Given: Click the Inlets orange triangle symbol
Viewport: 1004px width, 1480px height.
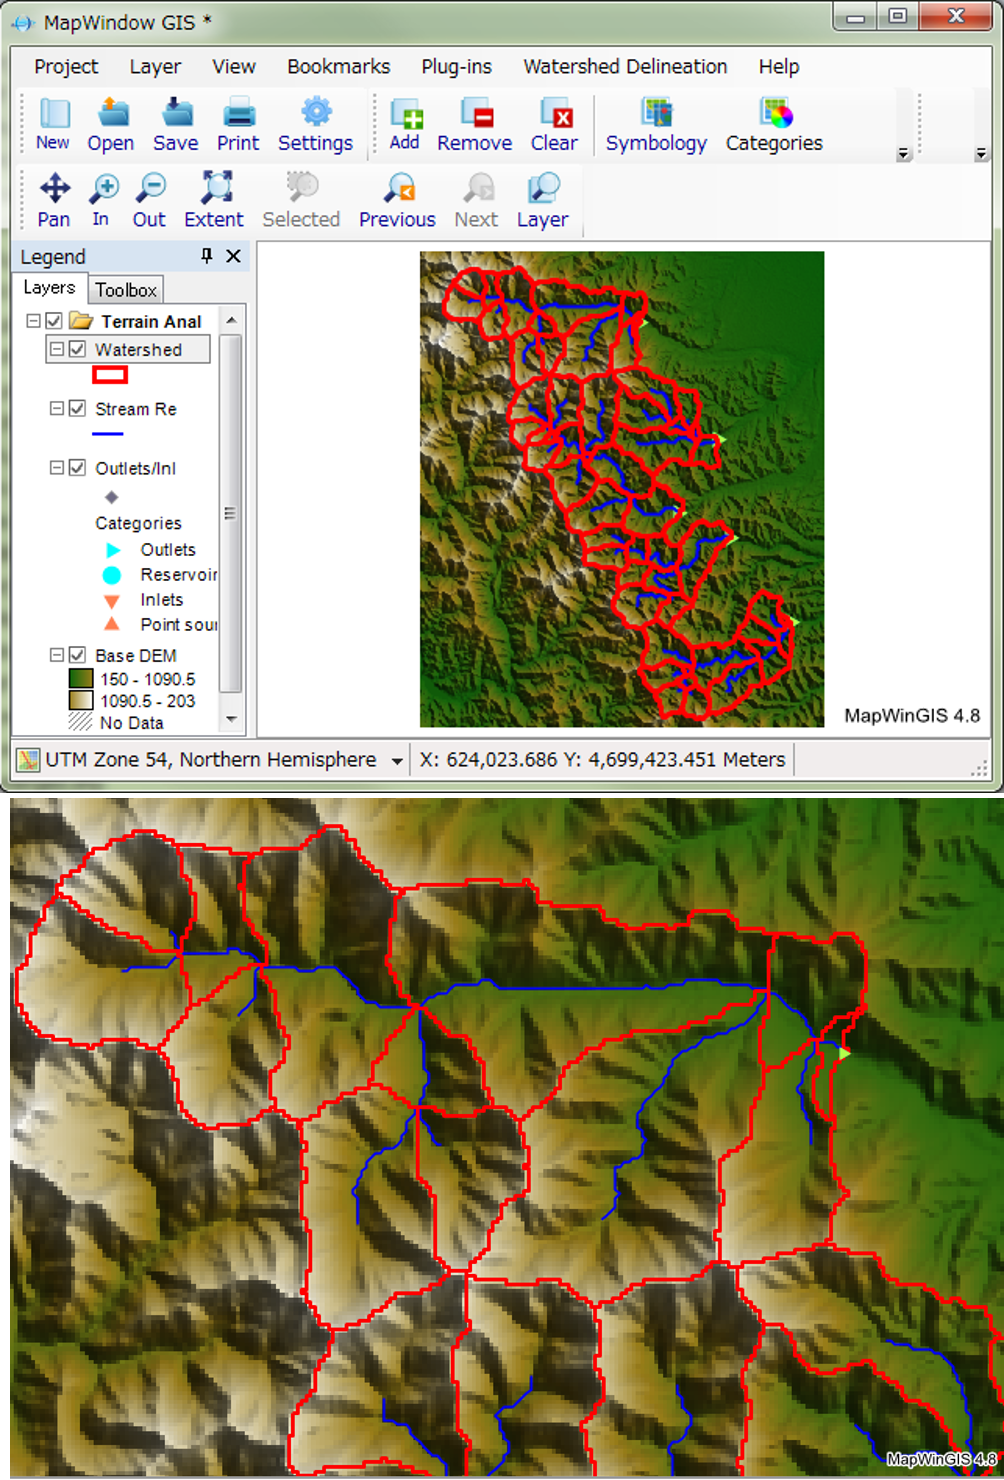Looking at the screenshot, I should click(112, 601).
